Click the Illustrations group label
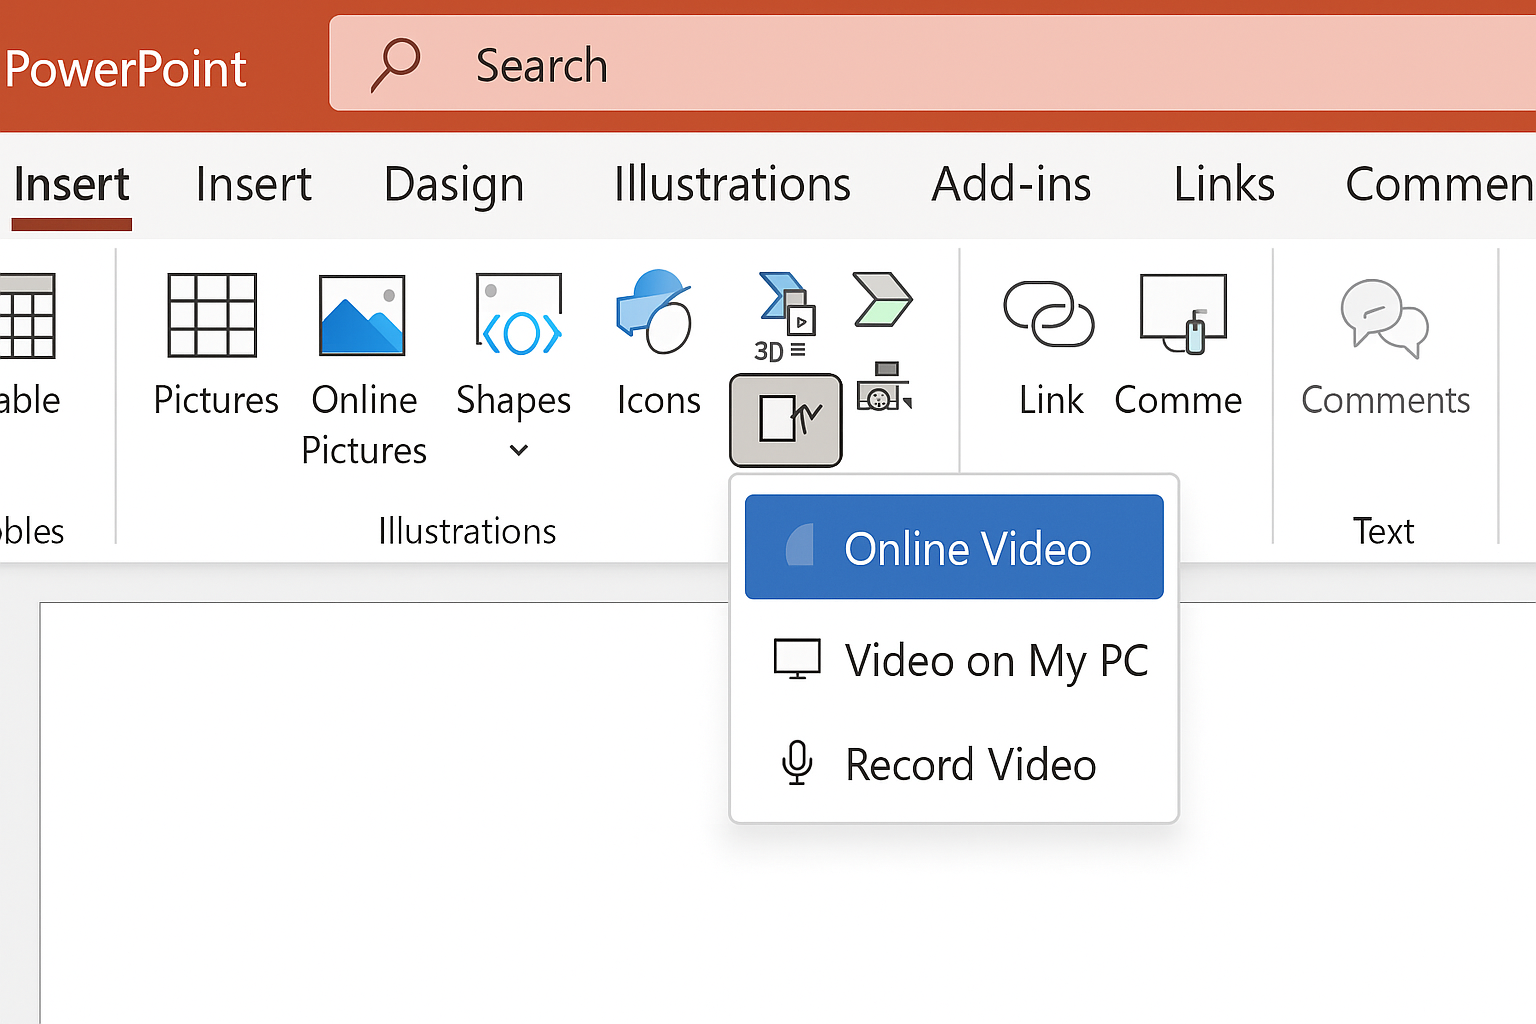Image resolution: width=1536 pixels, height=1024 pixels. [x=467, y=531]
